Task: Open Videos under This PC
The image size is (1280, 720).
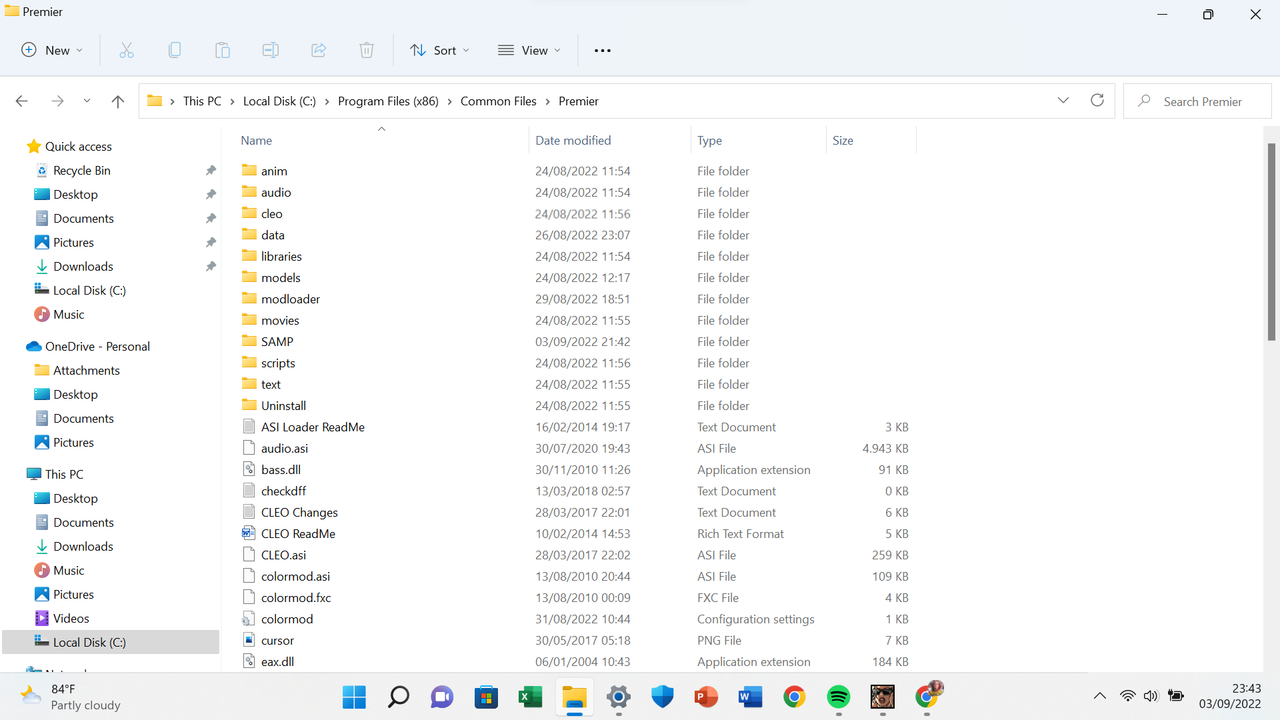Action: (x=71, y=619)
